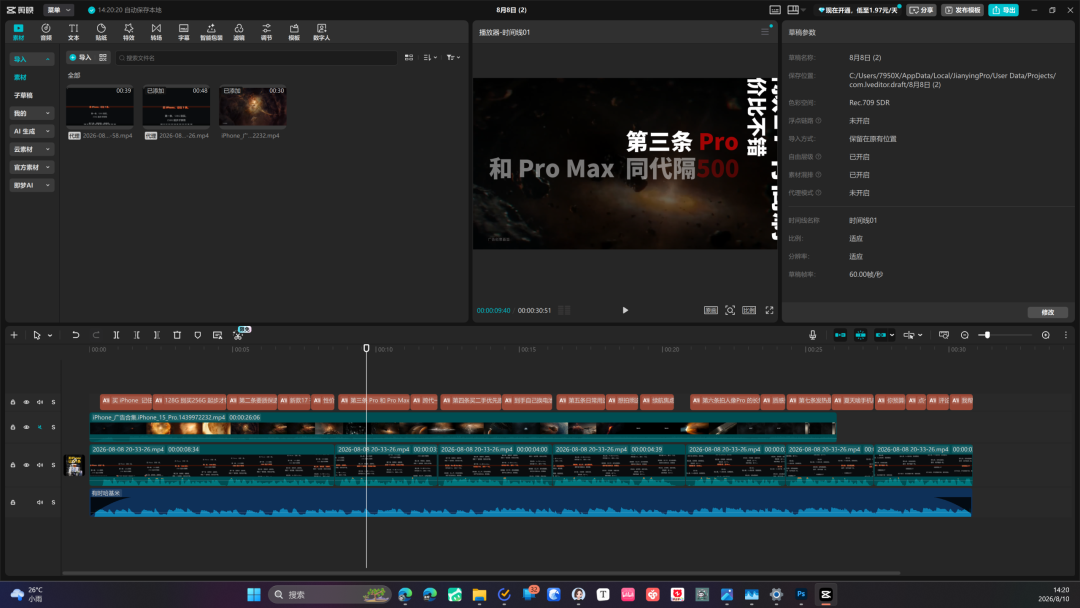Open the player panel hamburger menu
The image size is (1080, 608).
(x=765, y=32)
